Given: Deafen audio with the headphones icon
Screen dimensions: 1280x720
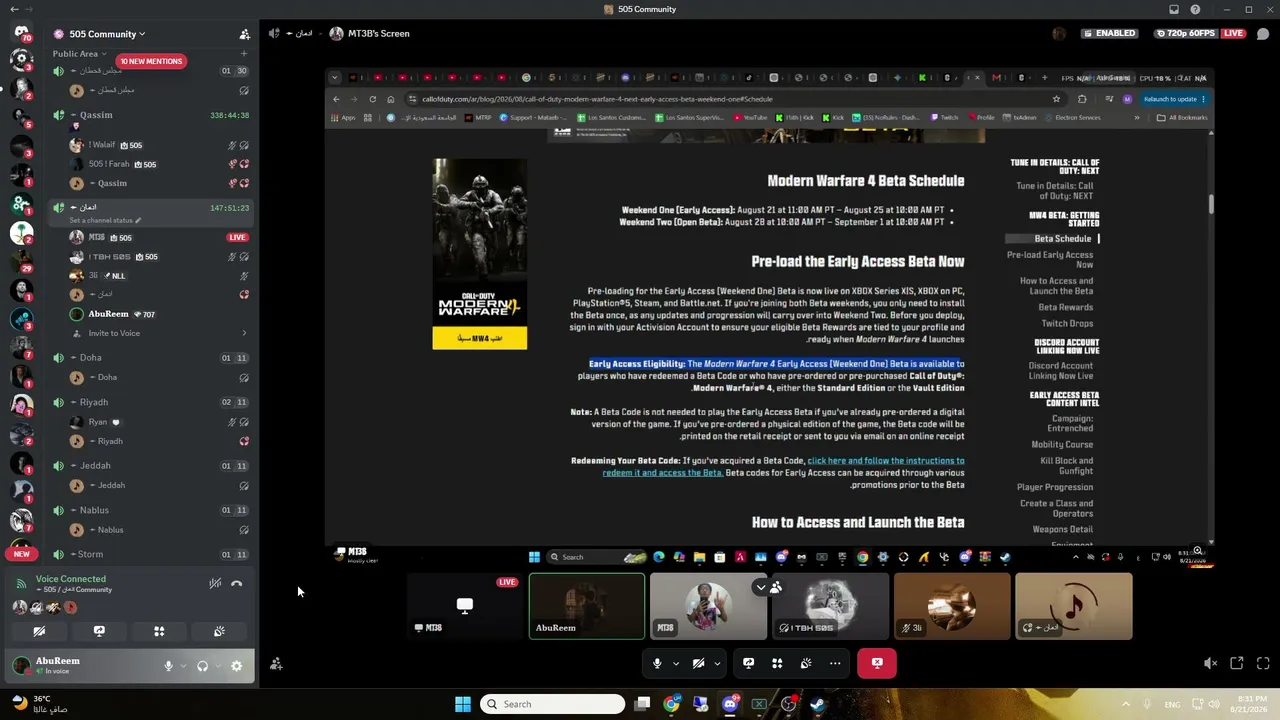Looking at the screenshot, I should click(202, 666).
